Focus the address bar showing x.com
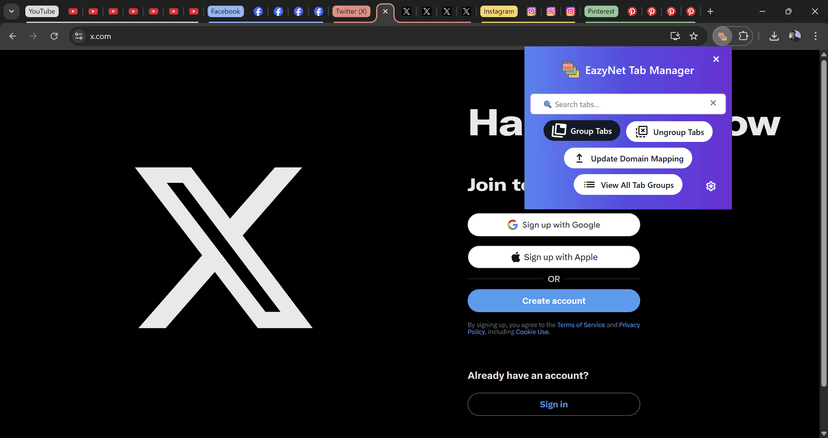Image resolution: width=828 pixels, height=438 pixels. coord(370,36)
